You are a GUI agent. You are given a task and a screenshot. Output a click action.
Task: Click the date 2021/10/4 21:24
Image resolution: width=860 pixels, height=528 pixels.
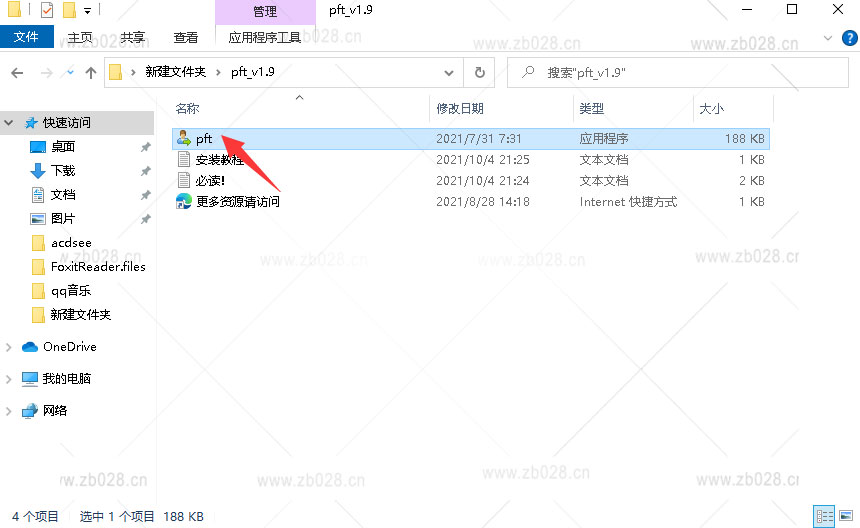click(483, 180)
